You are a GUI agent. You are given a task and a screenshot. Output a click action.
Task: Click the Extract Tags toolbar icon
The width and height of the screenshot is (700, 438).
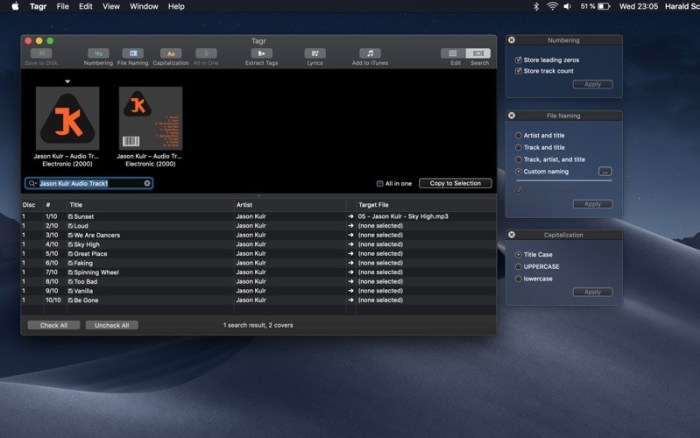(x=262, y=54)
